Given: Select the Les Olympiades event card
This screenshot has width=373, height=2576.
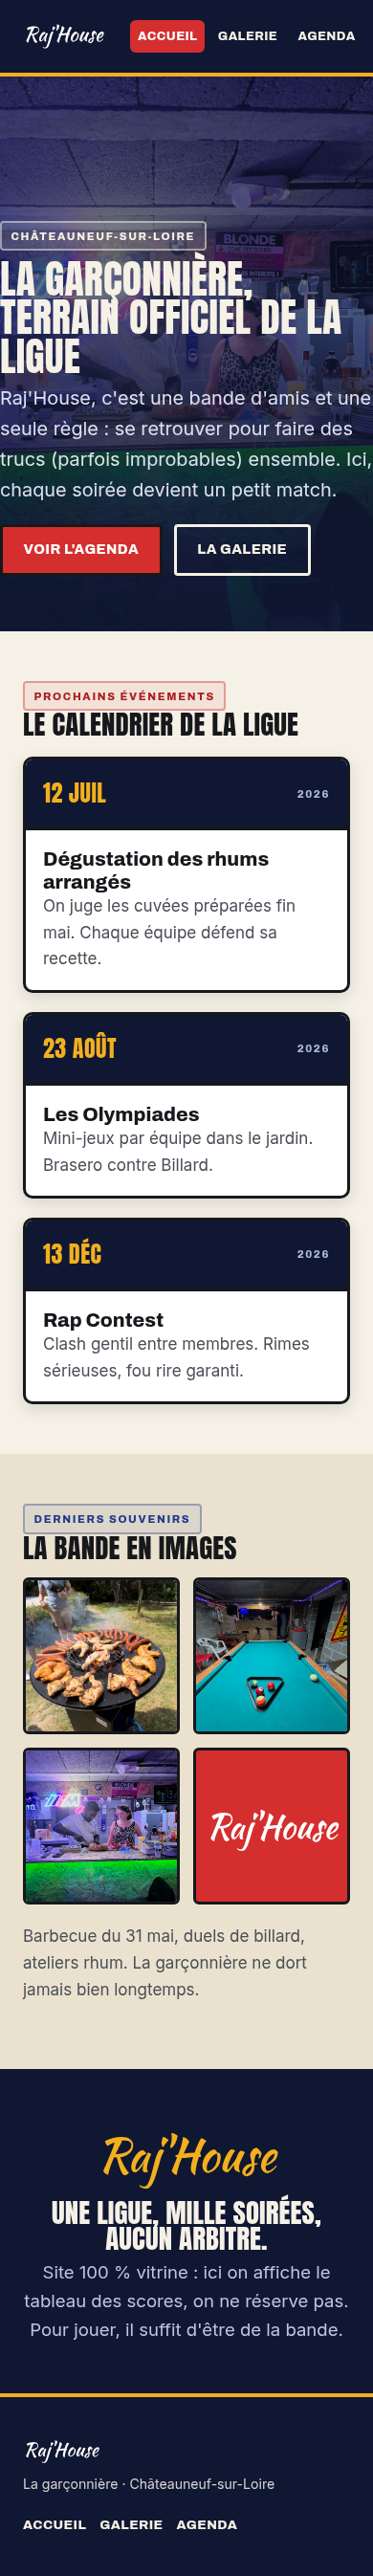Looking at the screenshot, I should 187,1105.
